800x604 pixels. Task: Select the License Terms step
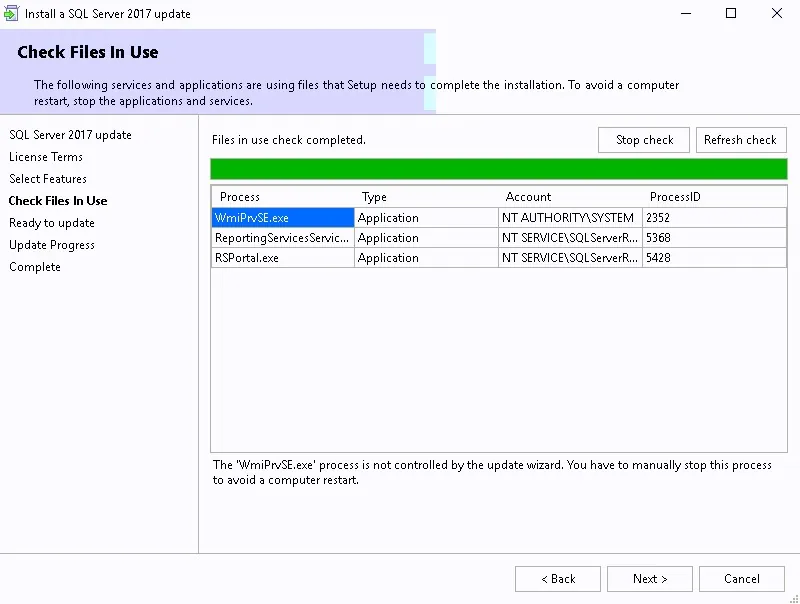[46, 157]
